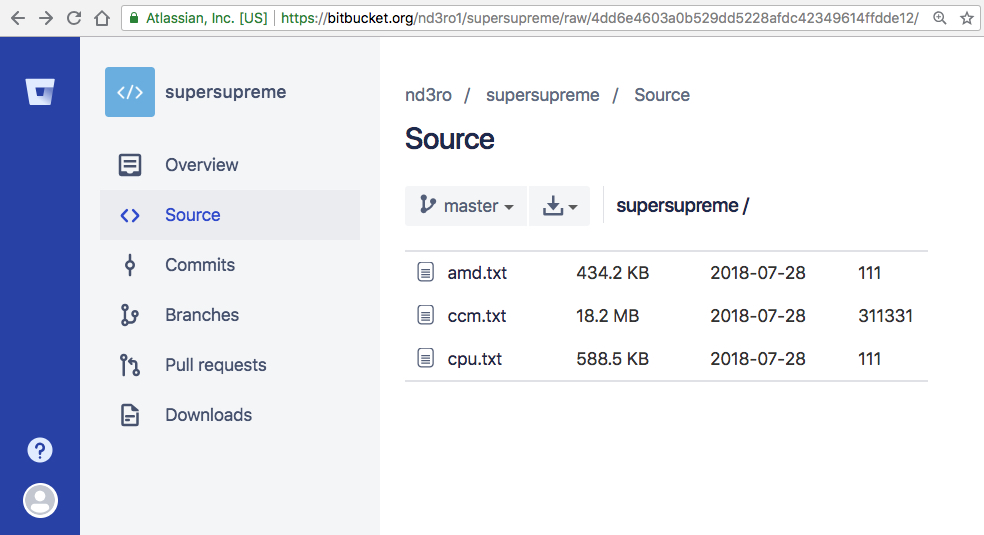Click the Branches sidebar icon
Image resolution: width=984 pixels, height=535 pixels.
point(130,315)
